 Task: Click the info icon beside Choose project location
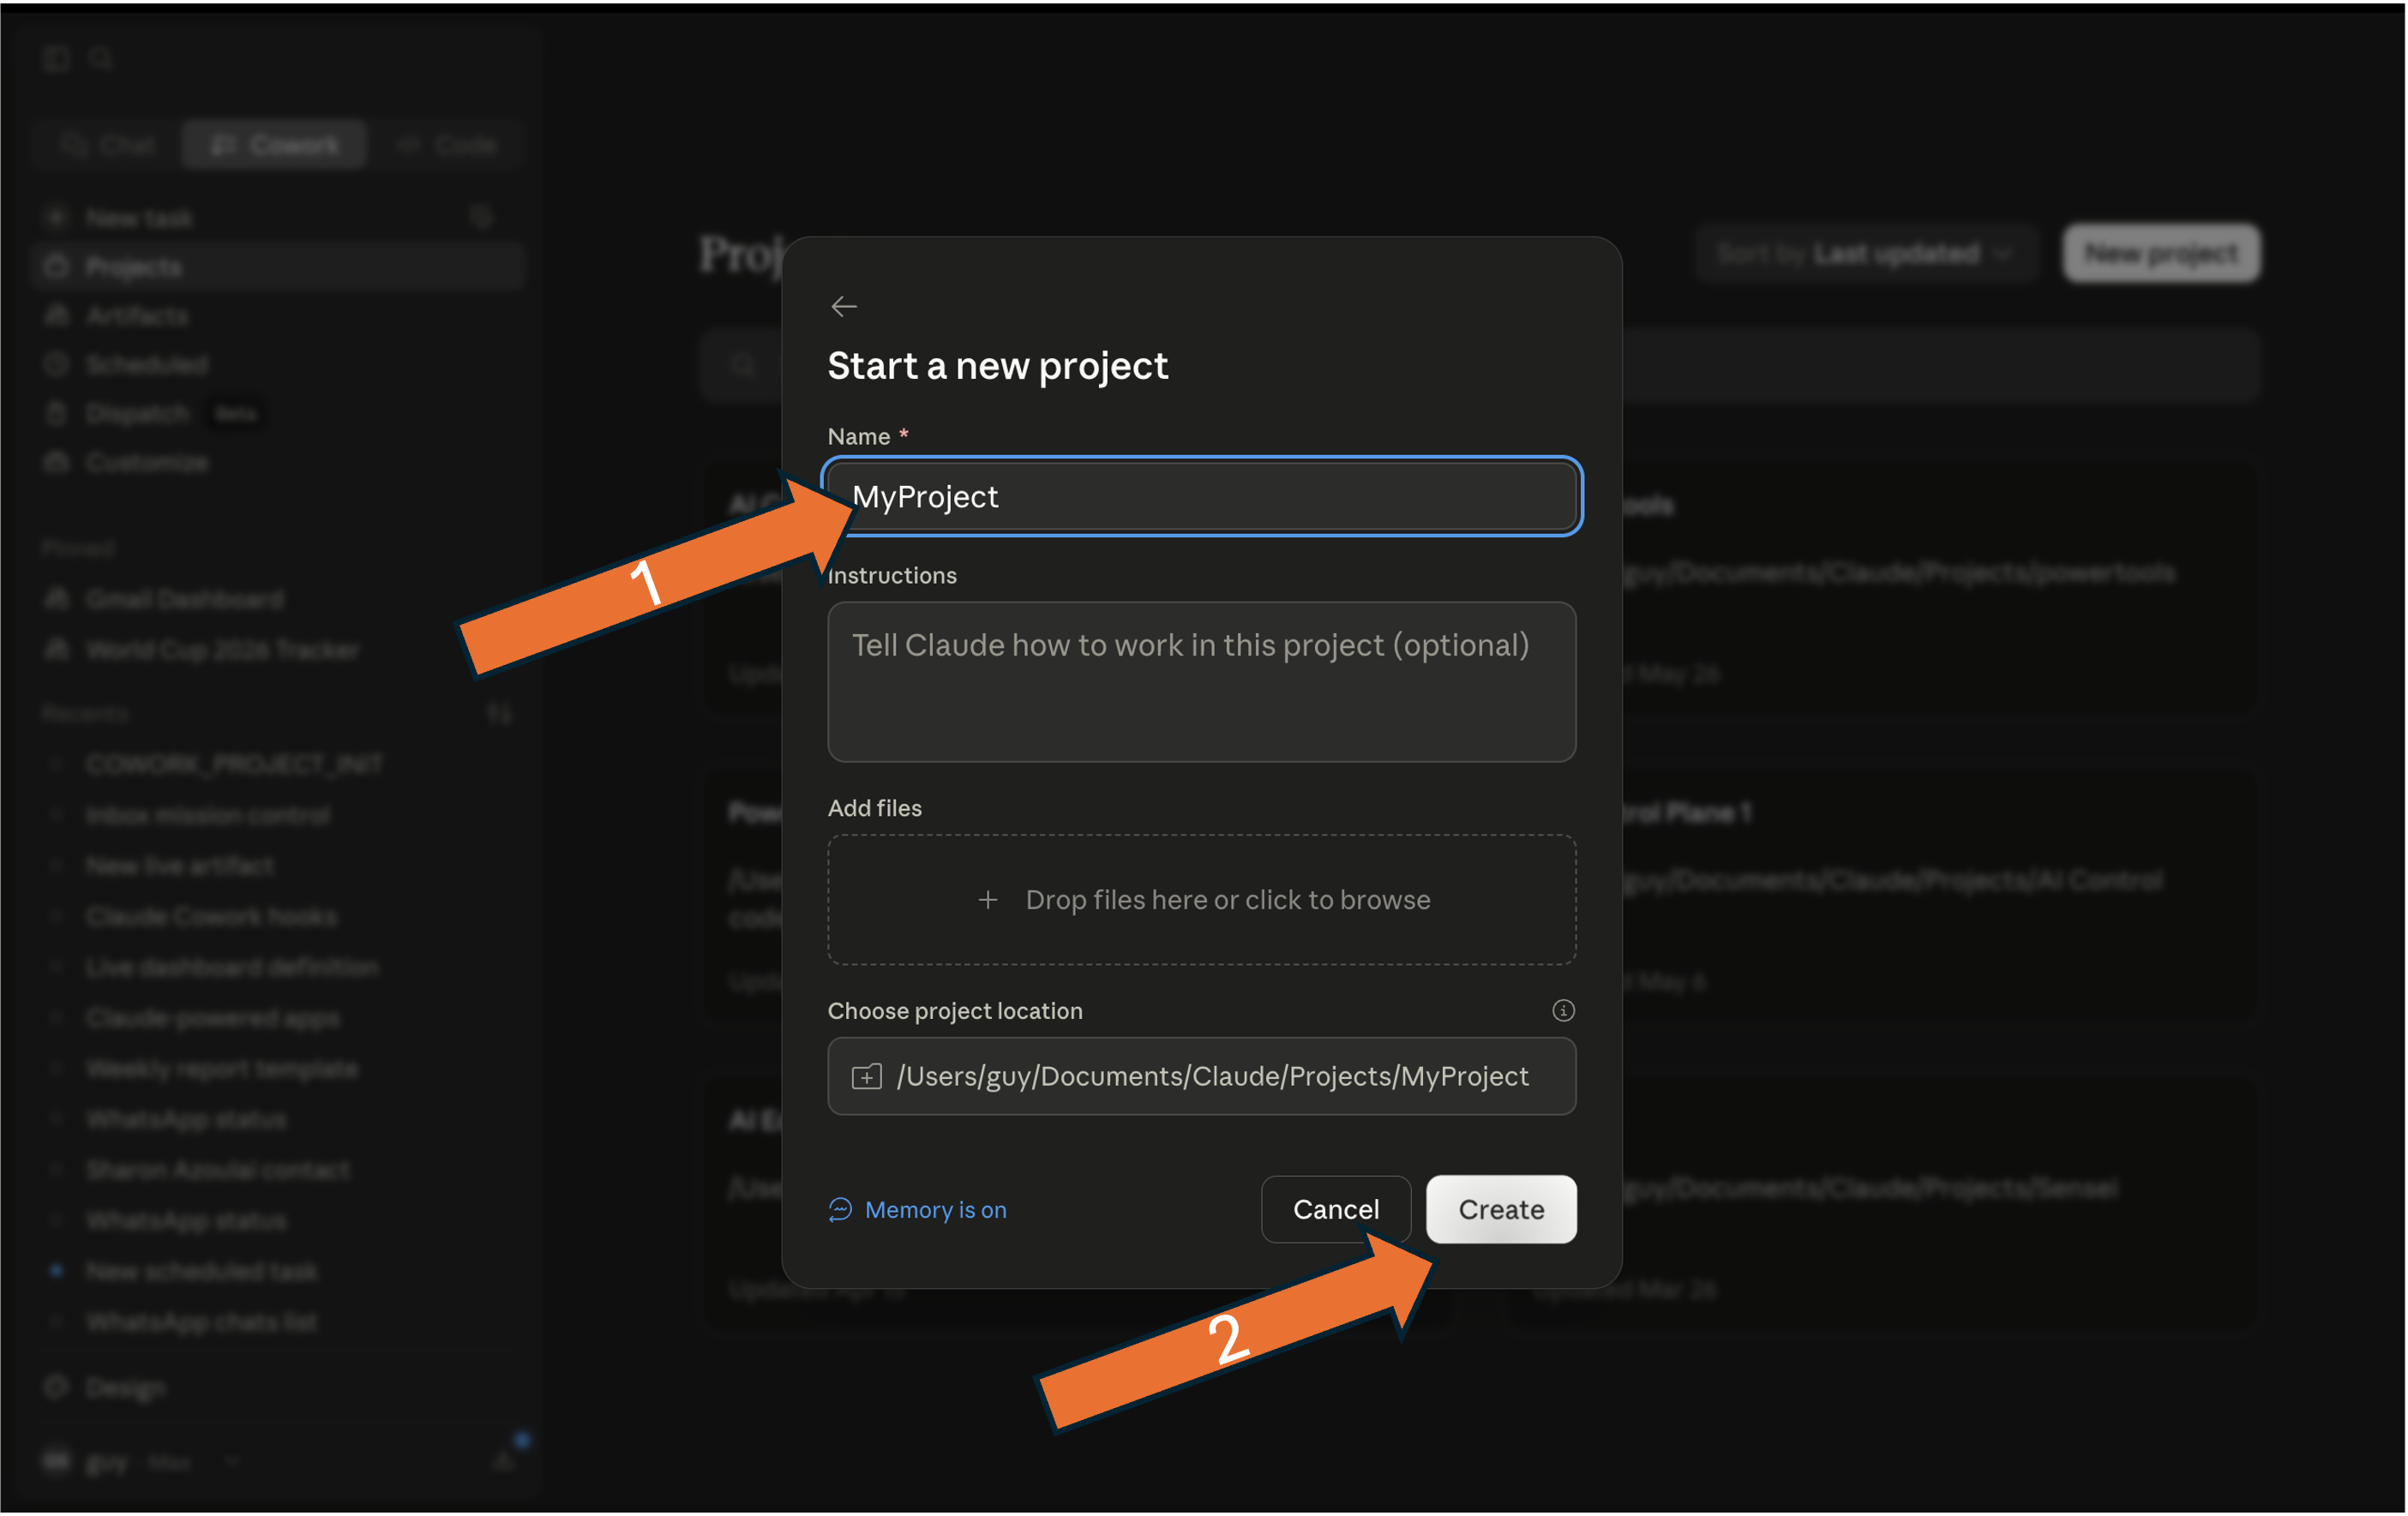(x=1563, y=1011)
